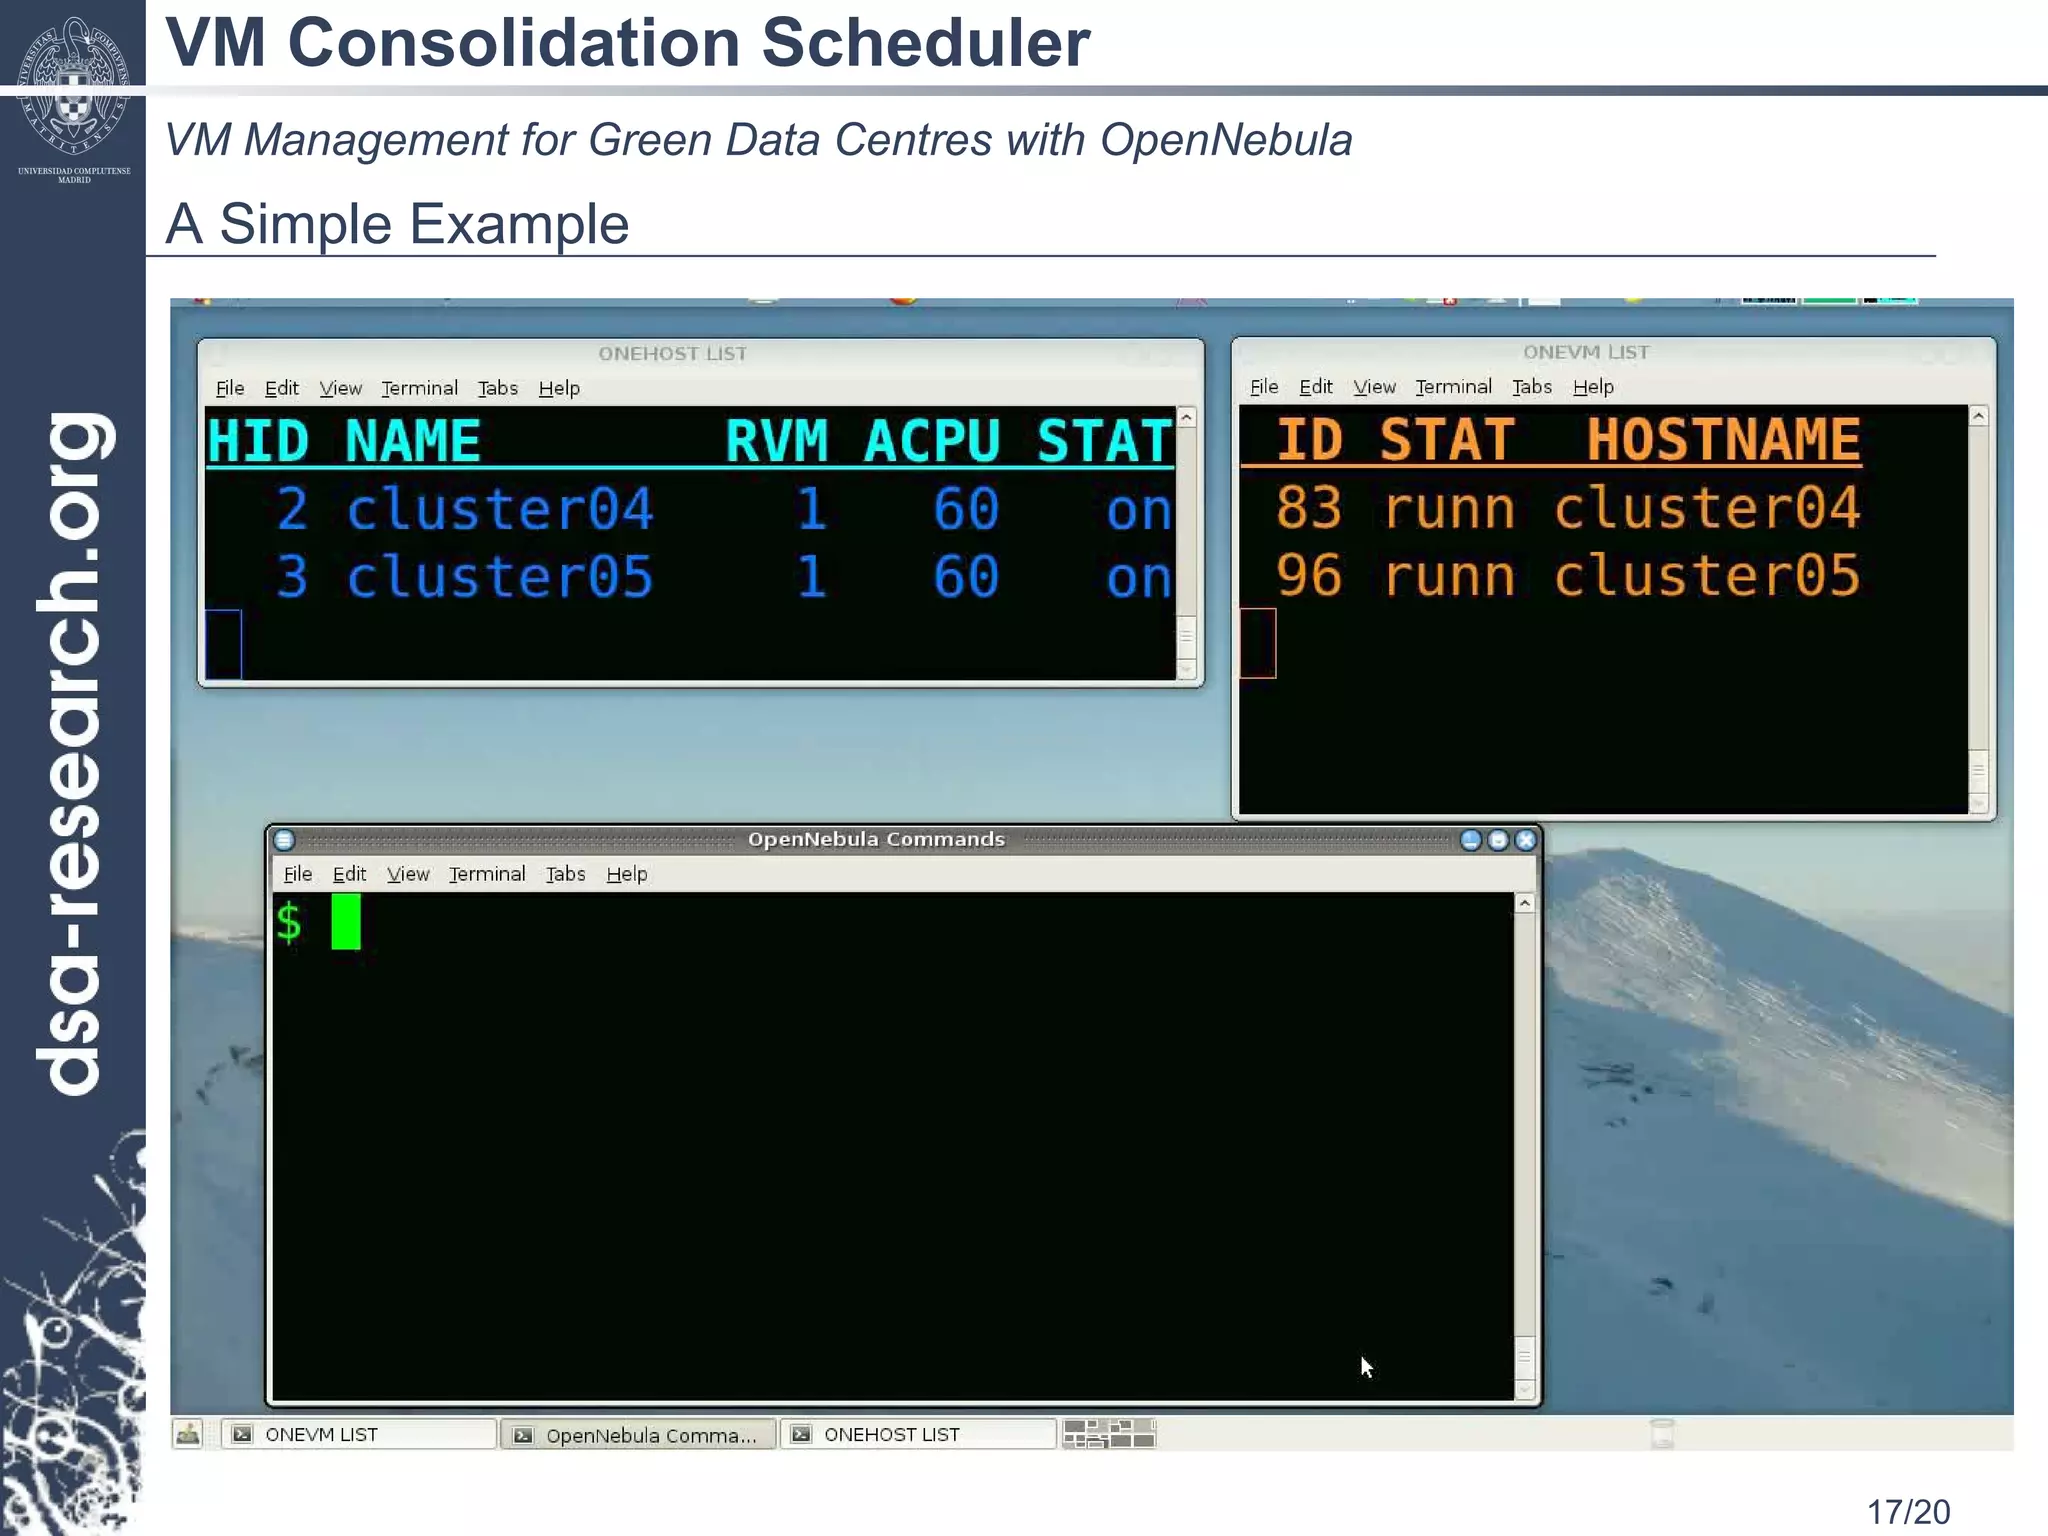
Task: Click the trash icon in taskbar
Action: click(1662, 1434)
